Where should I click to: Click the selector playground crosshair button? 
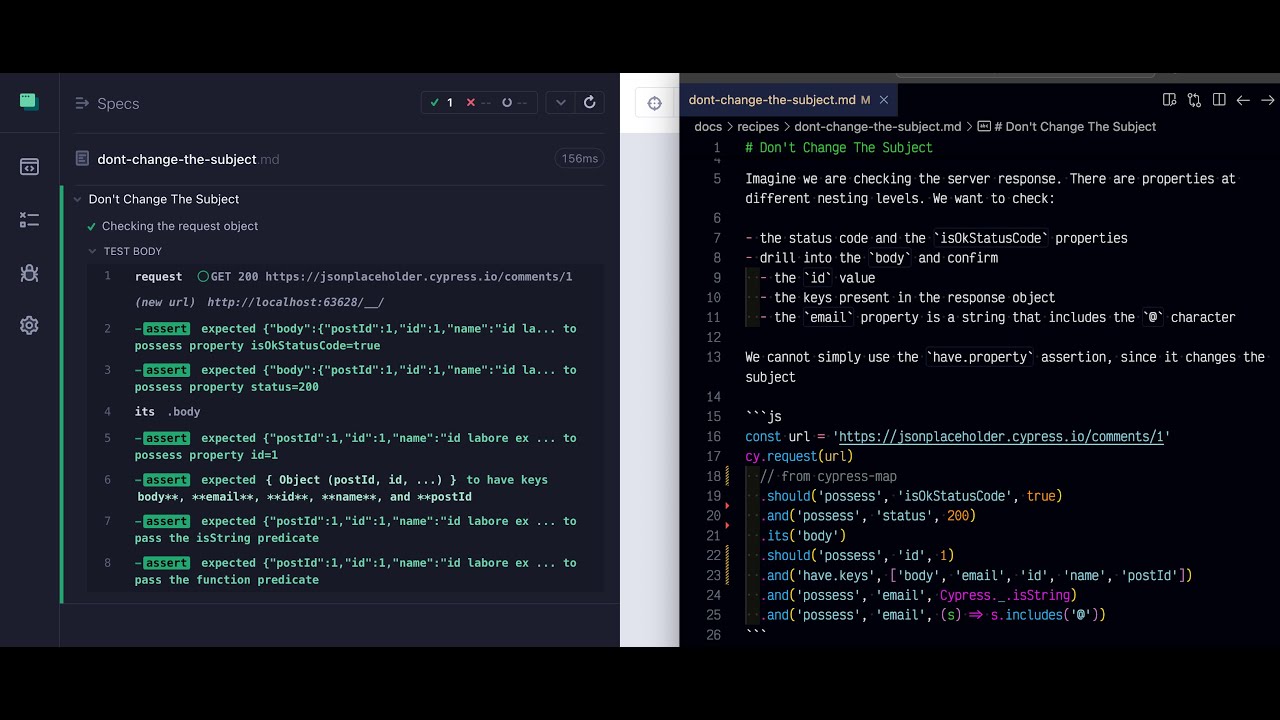[x=654, y=103]
